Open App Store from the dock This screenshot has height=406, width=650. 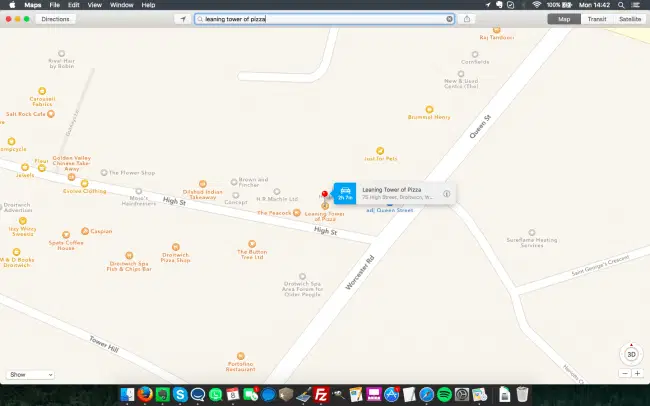pyautogui.click(x=391, y=394)
